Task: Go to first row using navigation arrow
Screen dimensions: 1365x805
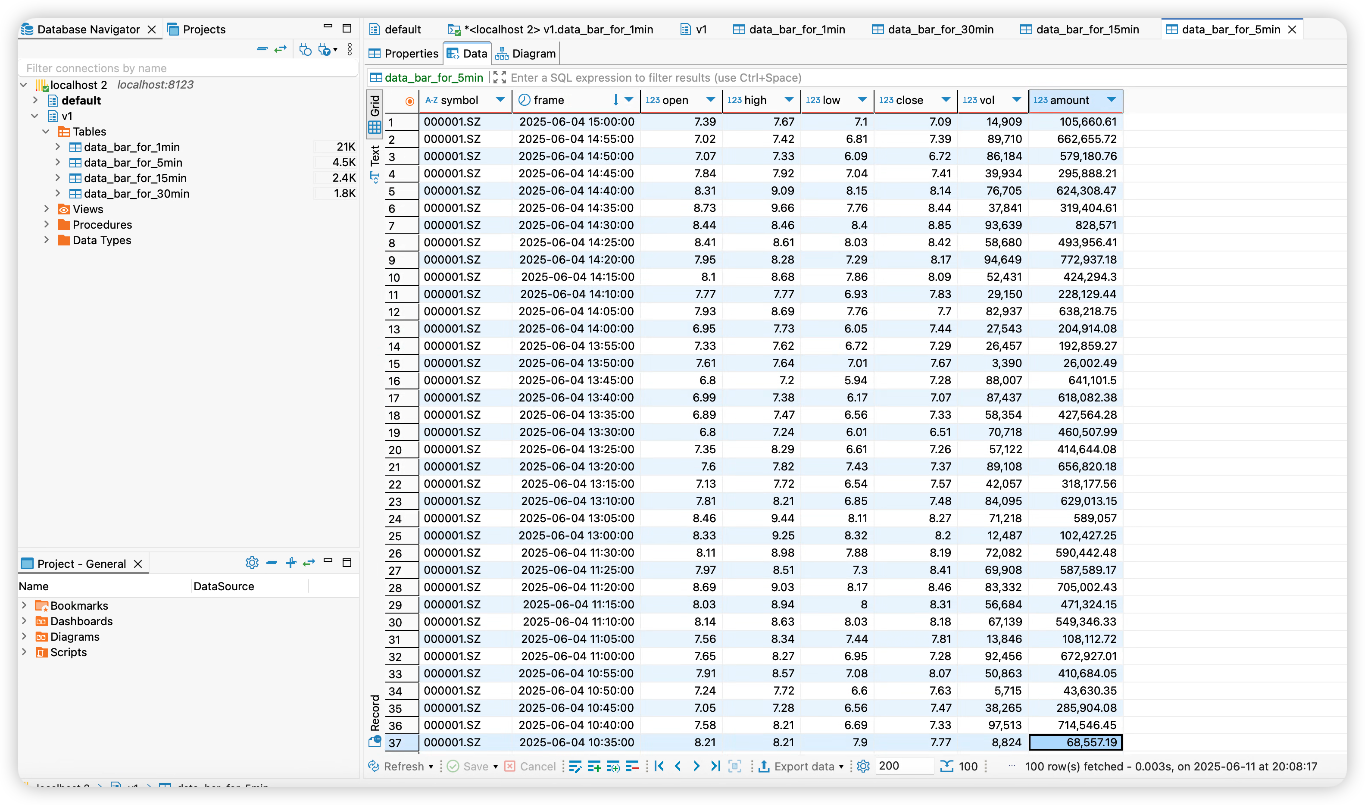Action: tap(659, 766)
